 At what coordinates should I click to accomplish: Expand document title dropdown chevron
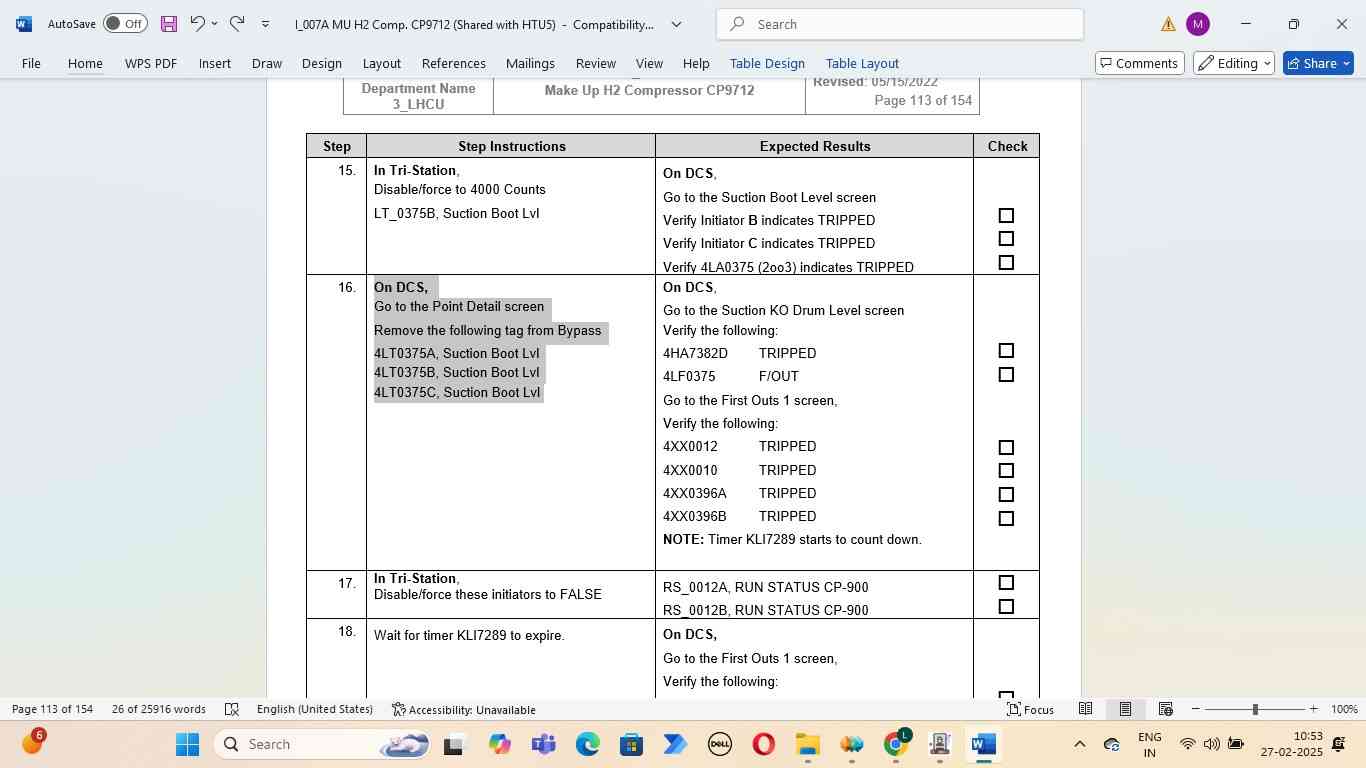(676, 24)
